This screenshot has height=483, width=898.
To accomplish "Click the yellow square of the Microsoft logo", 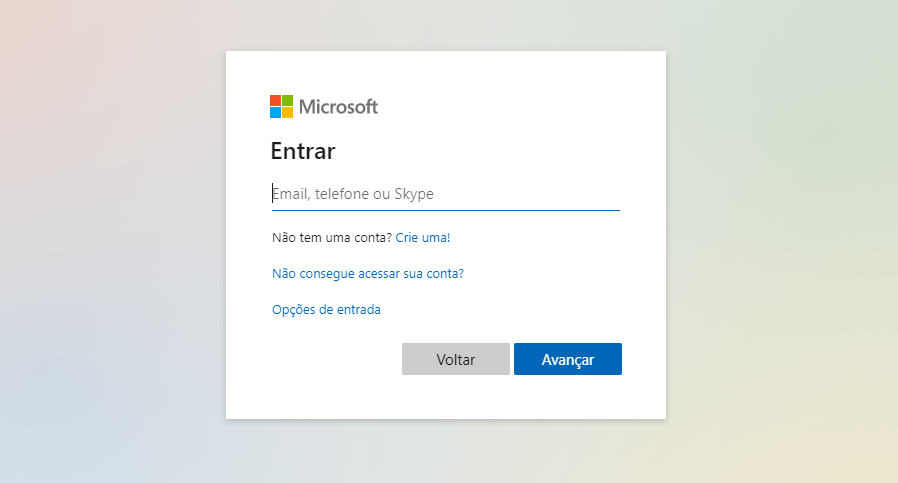I will [x=287, y=112].
